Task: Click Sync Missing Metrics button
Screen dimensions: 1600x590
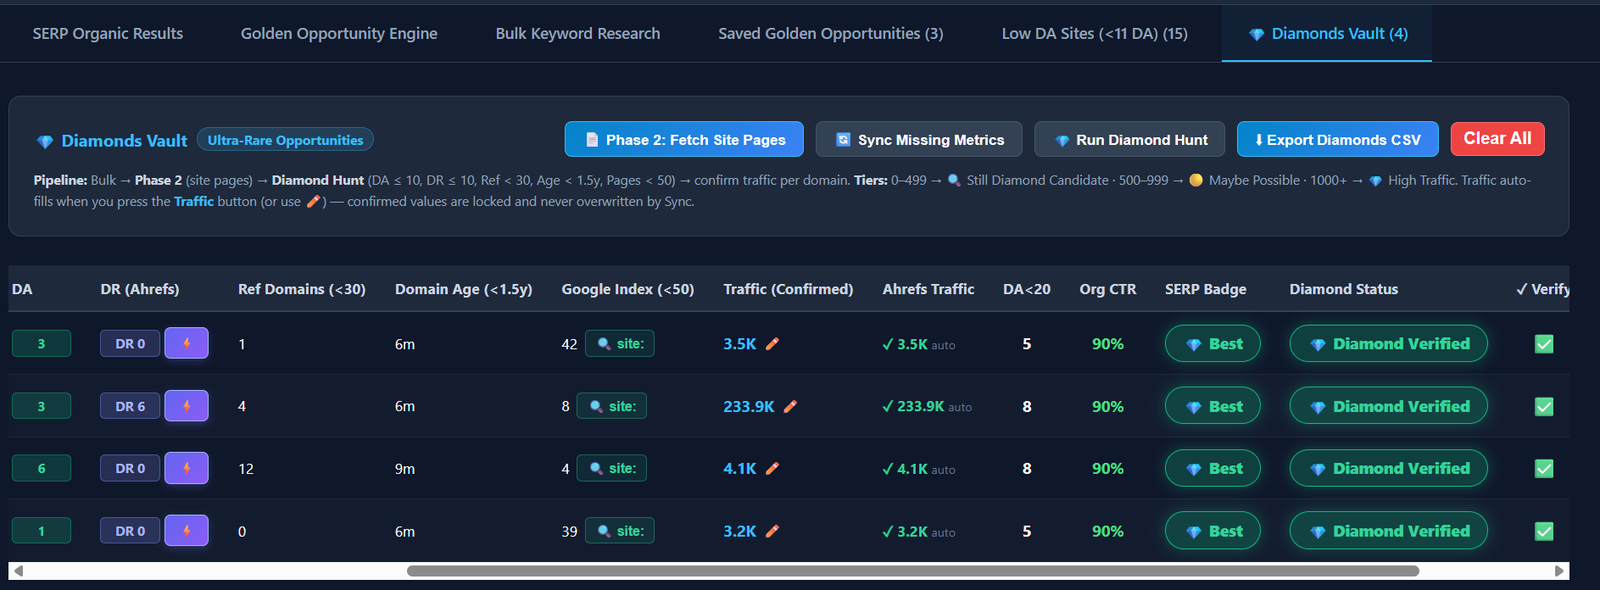Action: click(919, 140)
